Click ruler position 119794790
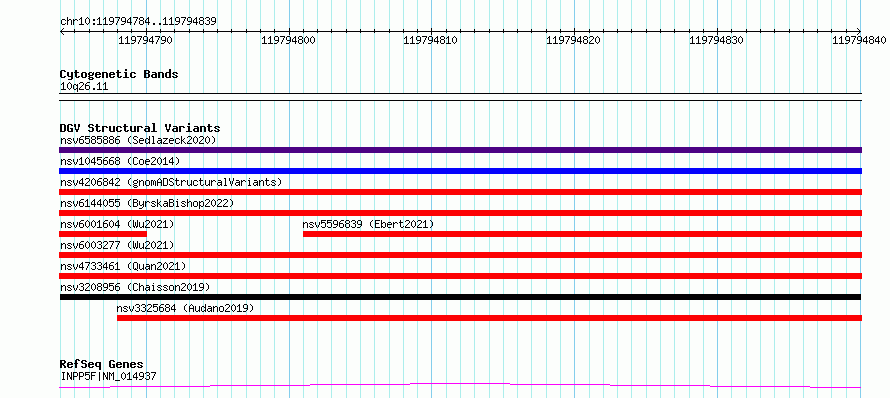The width and height of the screenshot is (890, 398). (146, 40)
